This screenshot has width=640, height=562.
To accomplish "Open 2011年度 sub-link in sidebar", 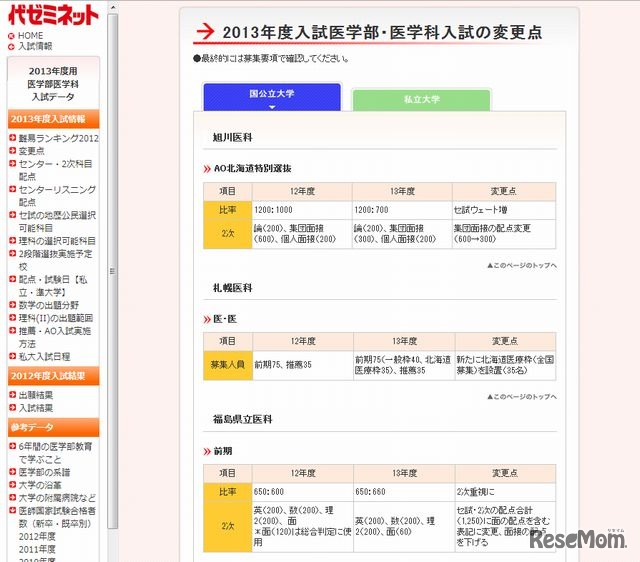I will [x=37, y=549].
